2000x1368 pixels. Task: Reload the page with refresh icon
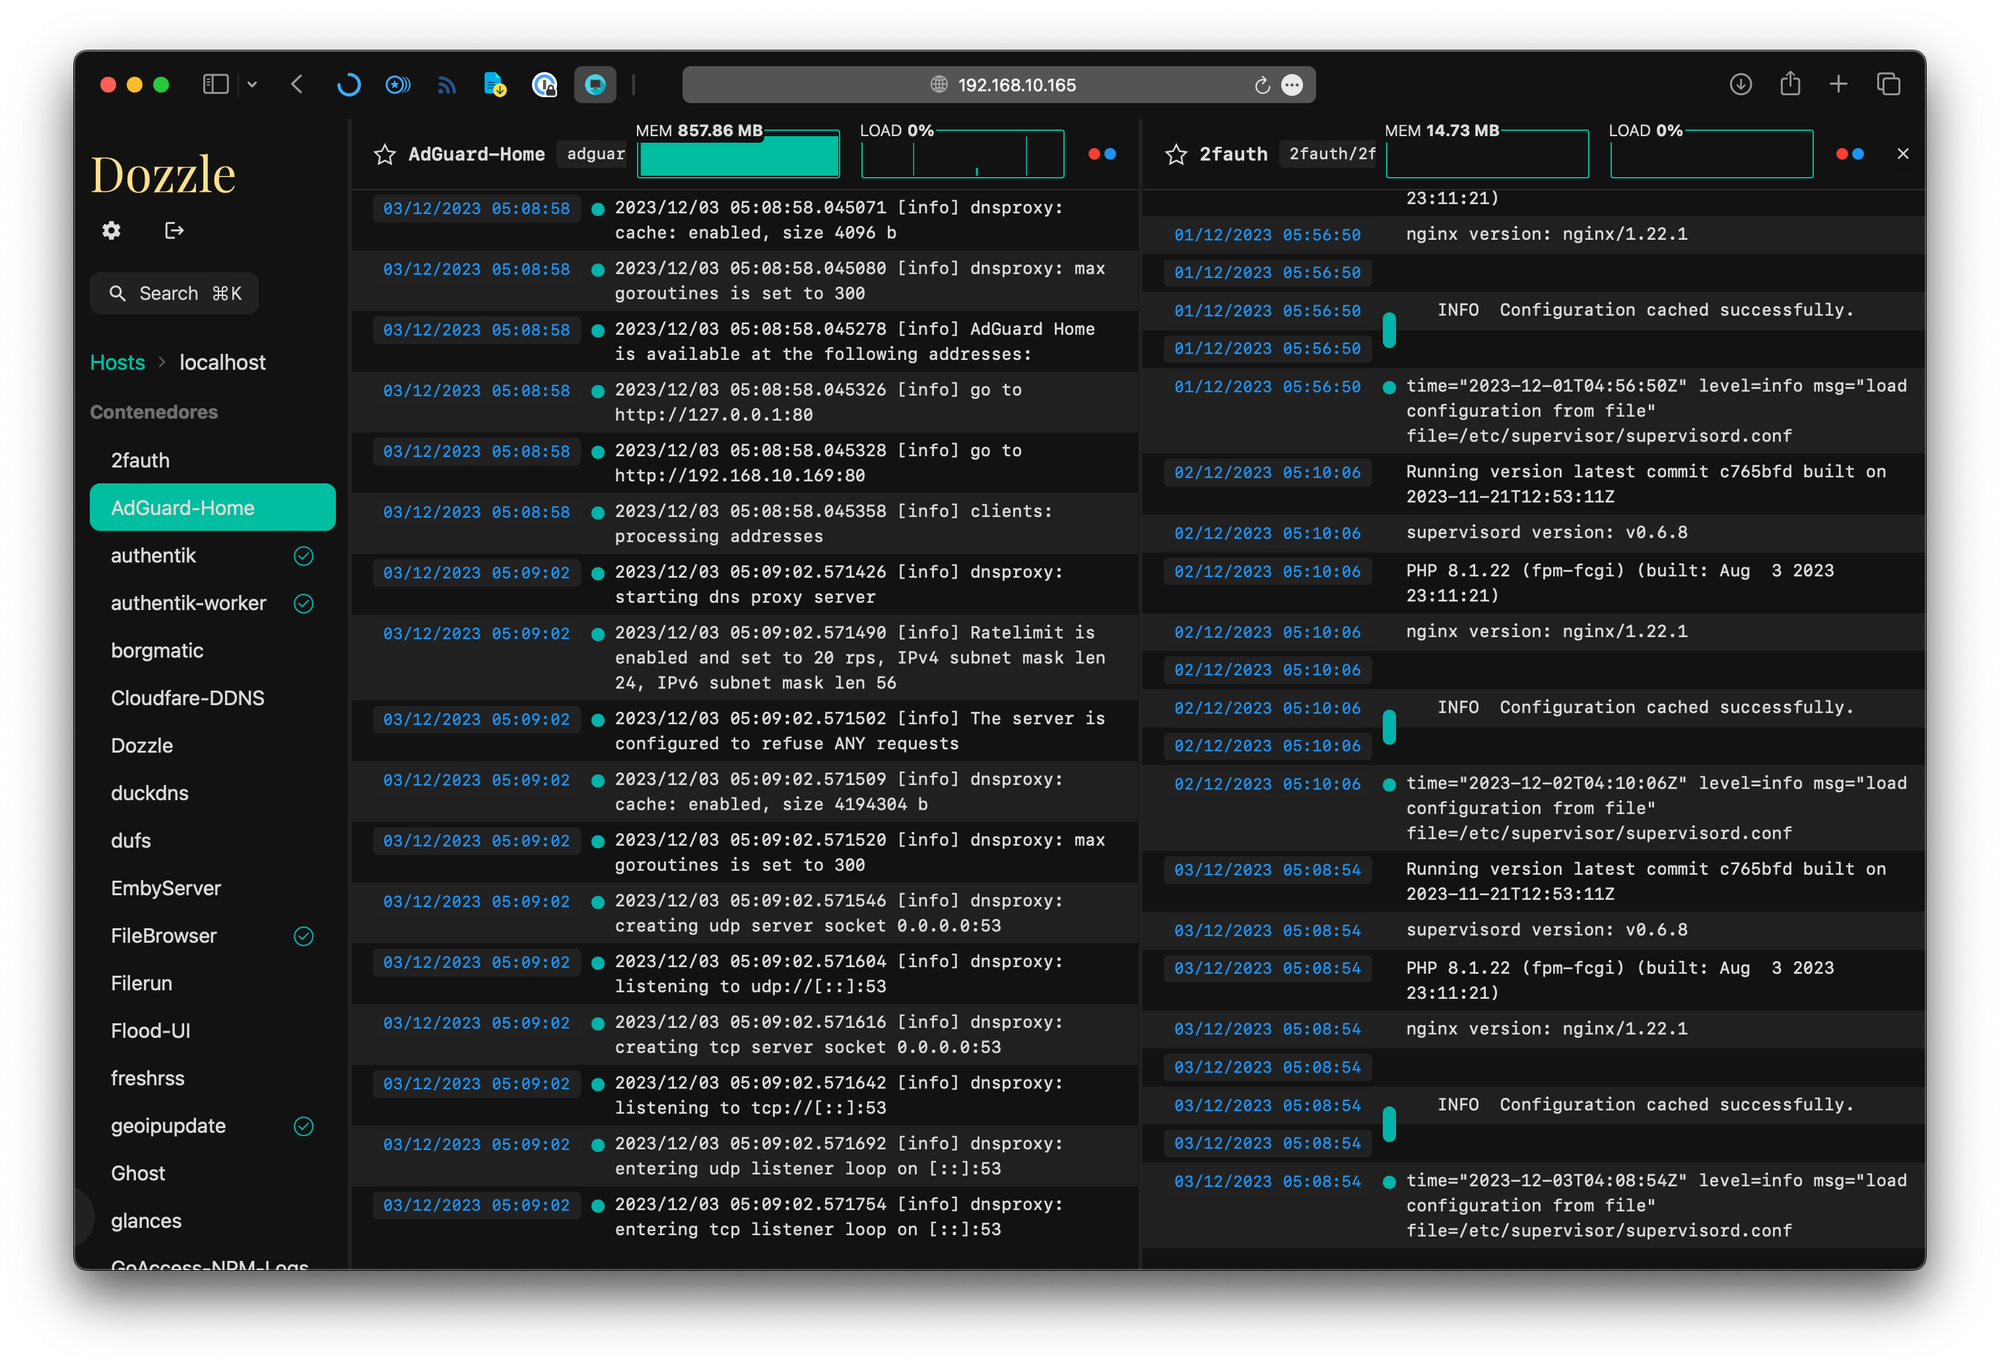(1262, 85)
